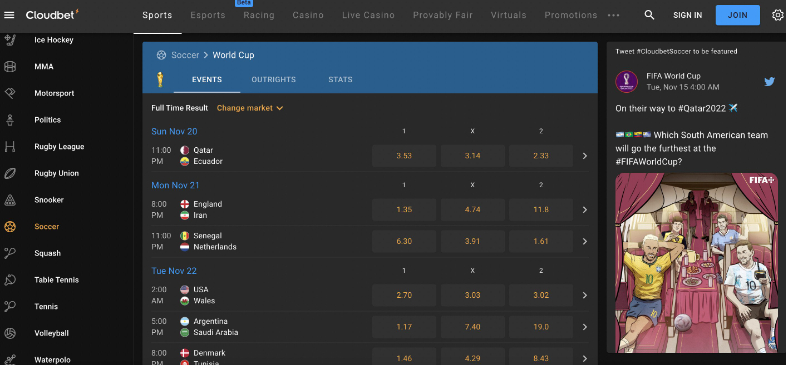Select draw odds 3.14 Qatar-Ecuador
This screenshot has width=786, height=365.
pyautogui.click(x=473, y=156)
